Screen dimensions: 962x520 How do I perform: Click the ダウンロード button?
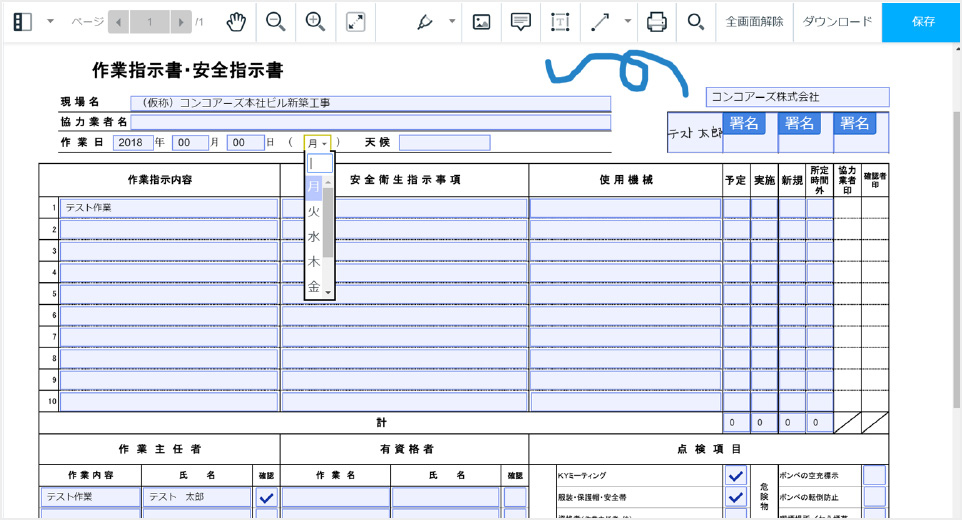[837, 21]
